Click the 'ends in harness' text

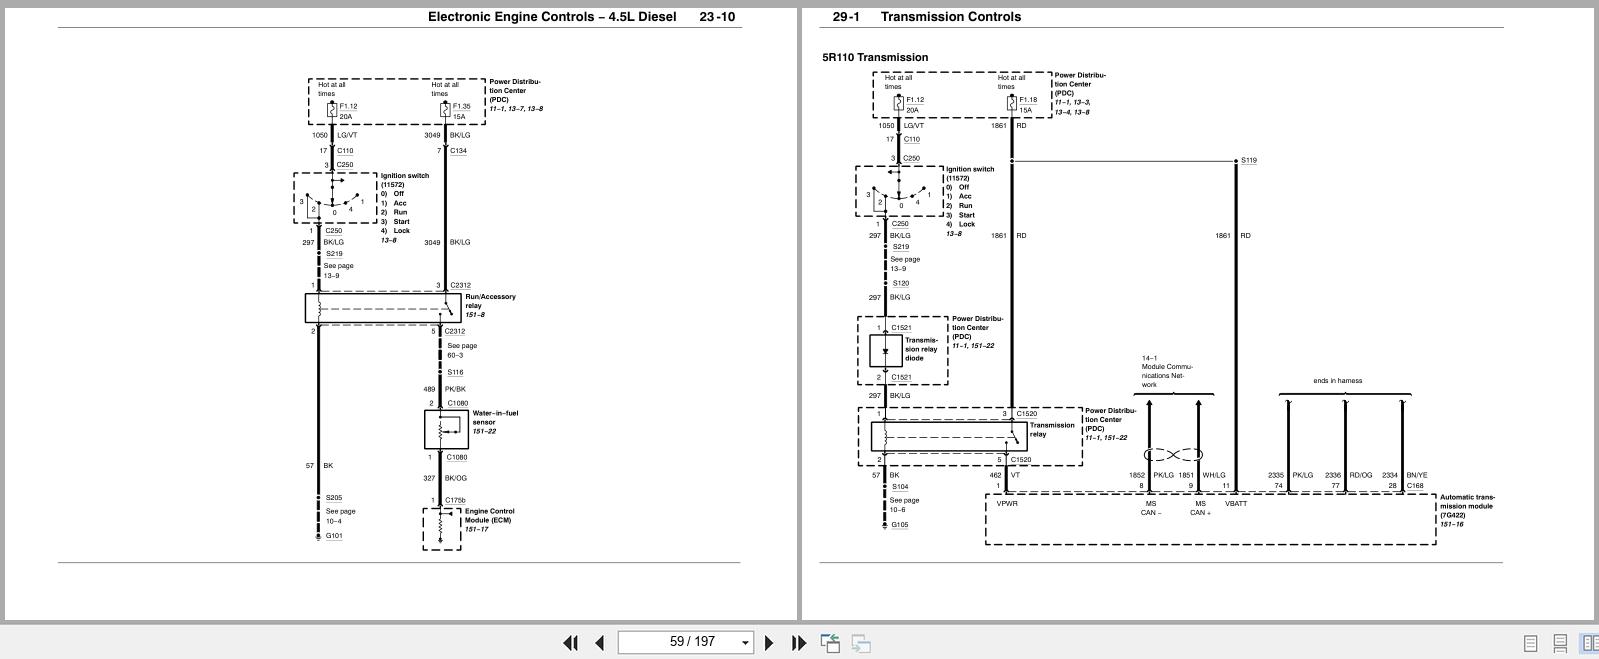1337,381
